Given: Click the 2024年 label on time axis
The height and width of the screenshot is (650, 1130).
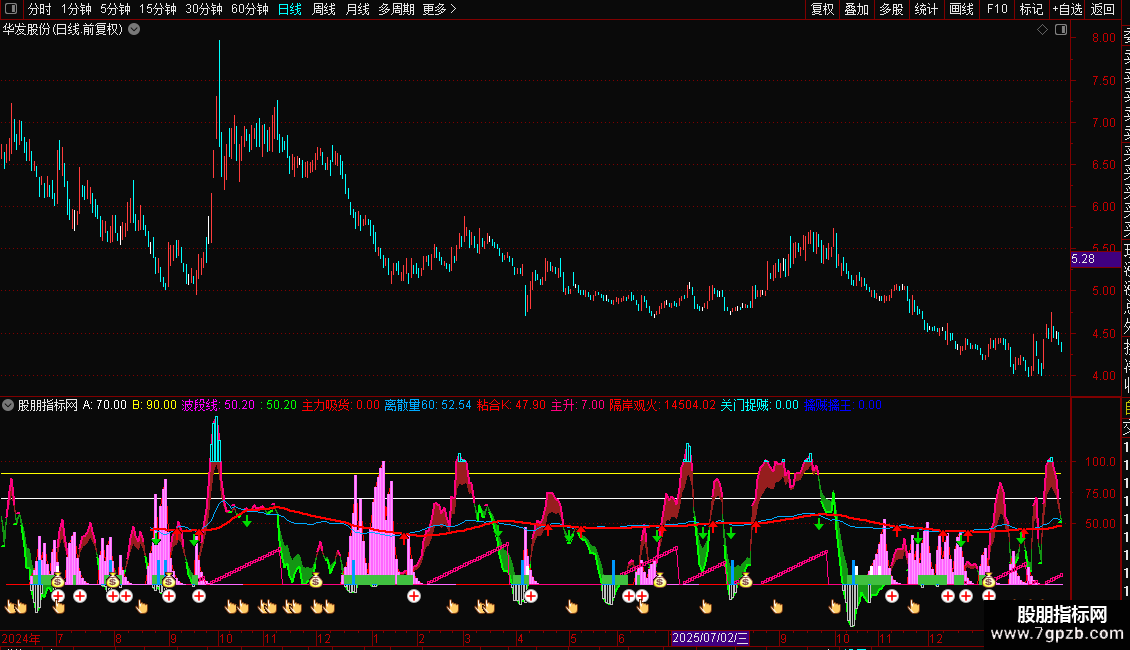Looking at the screenshot, I should pos(21,638).
